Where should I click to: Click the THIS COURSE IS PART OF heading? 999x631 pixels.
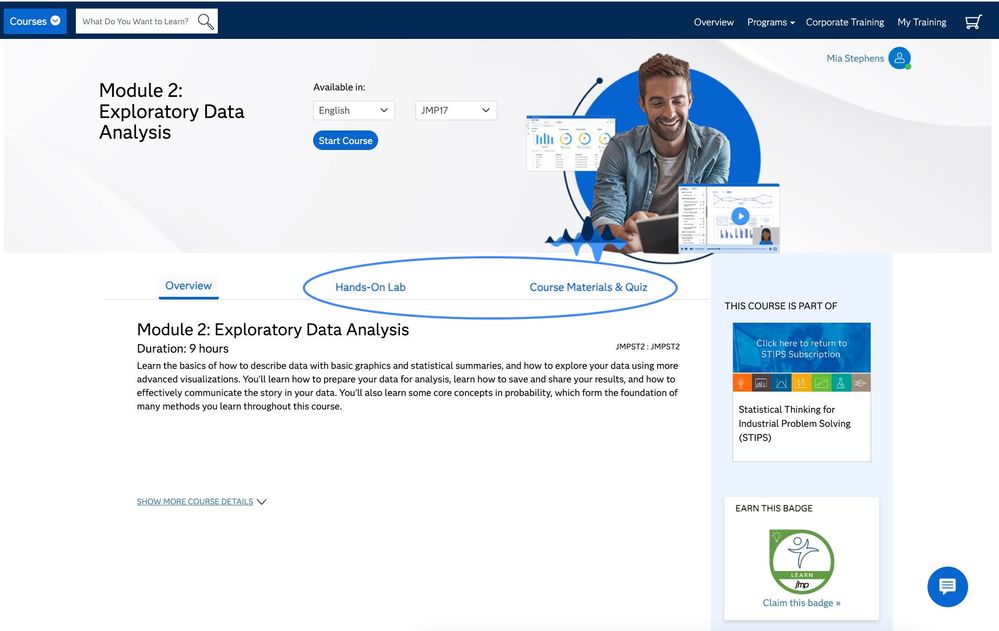coord(780,306)
